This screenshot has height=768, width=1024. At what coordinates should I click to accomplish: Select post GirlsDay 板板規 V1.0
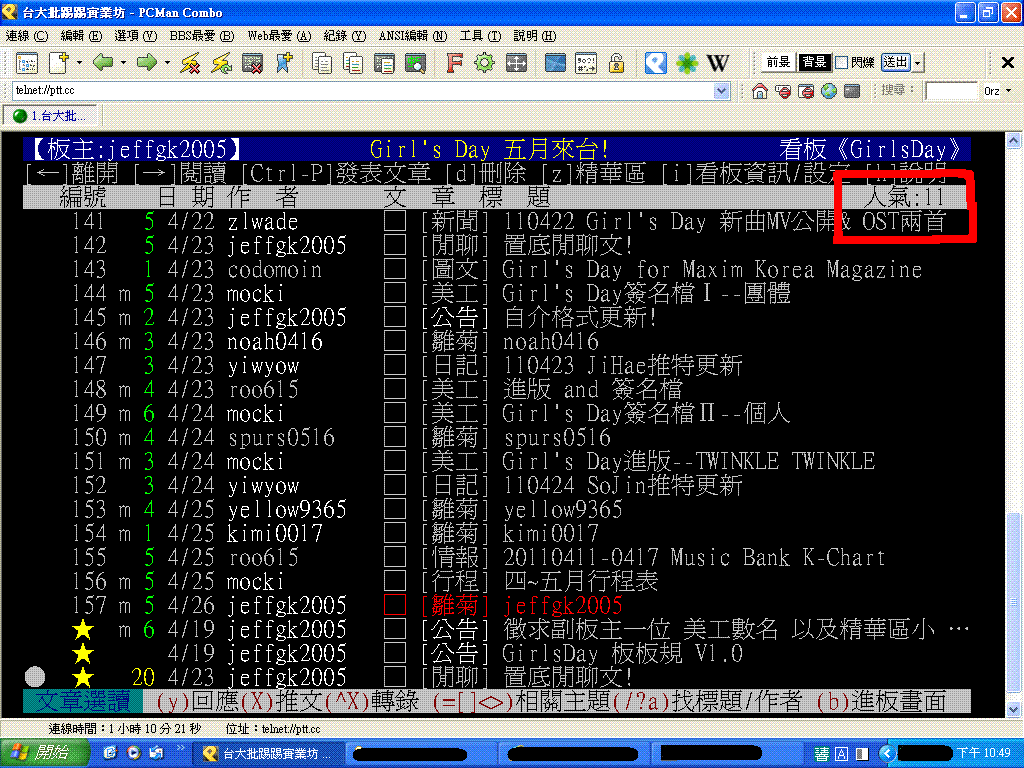click(496, 654)
